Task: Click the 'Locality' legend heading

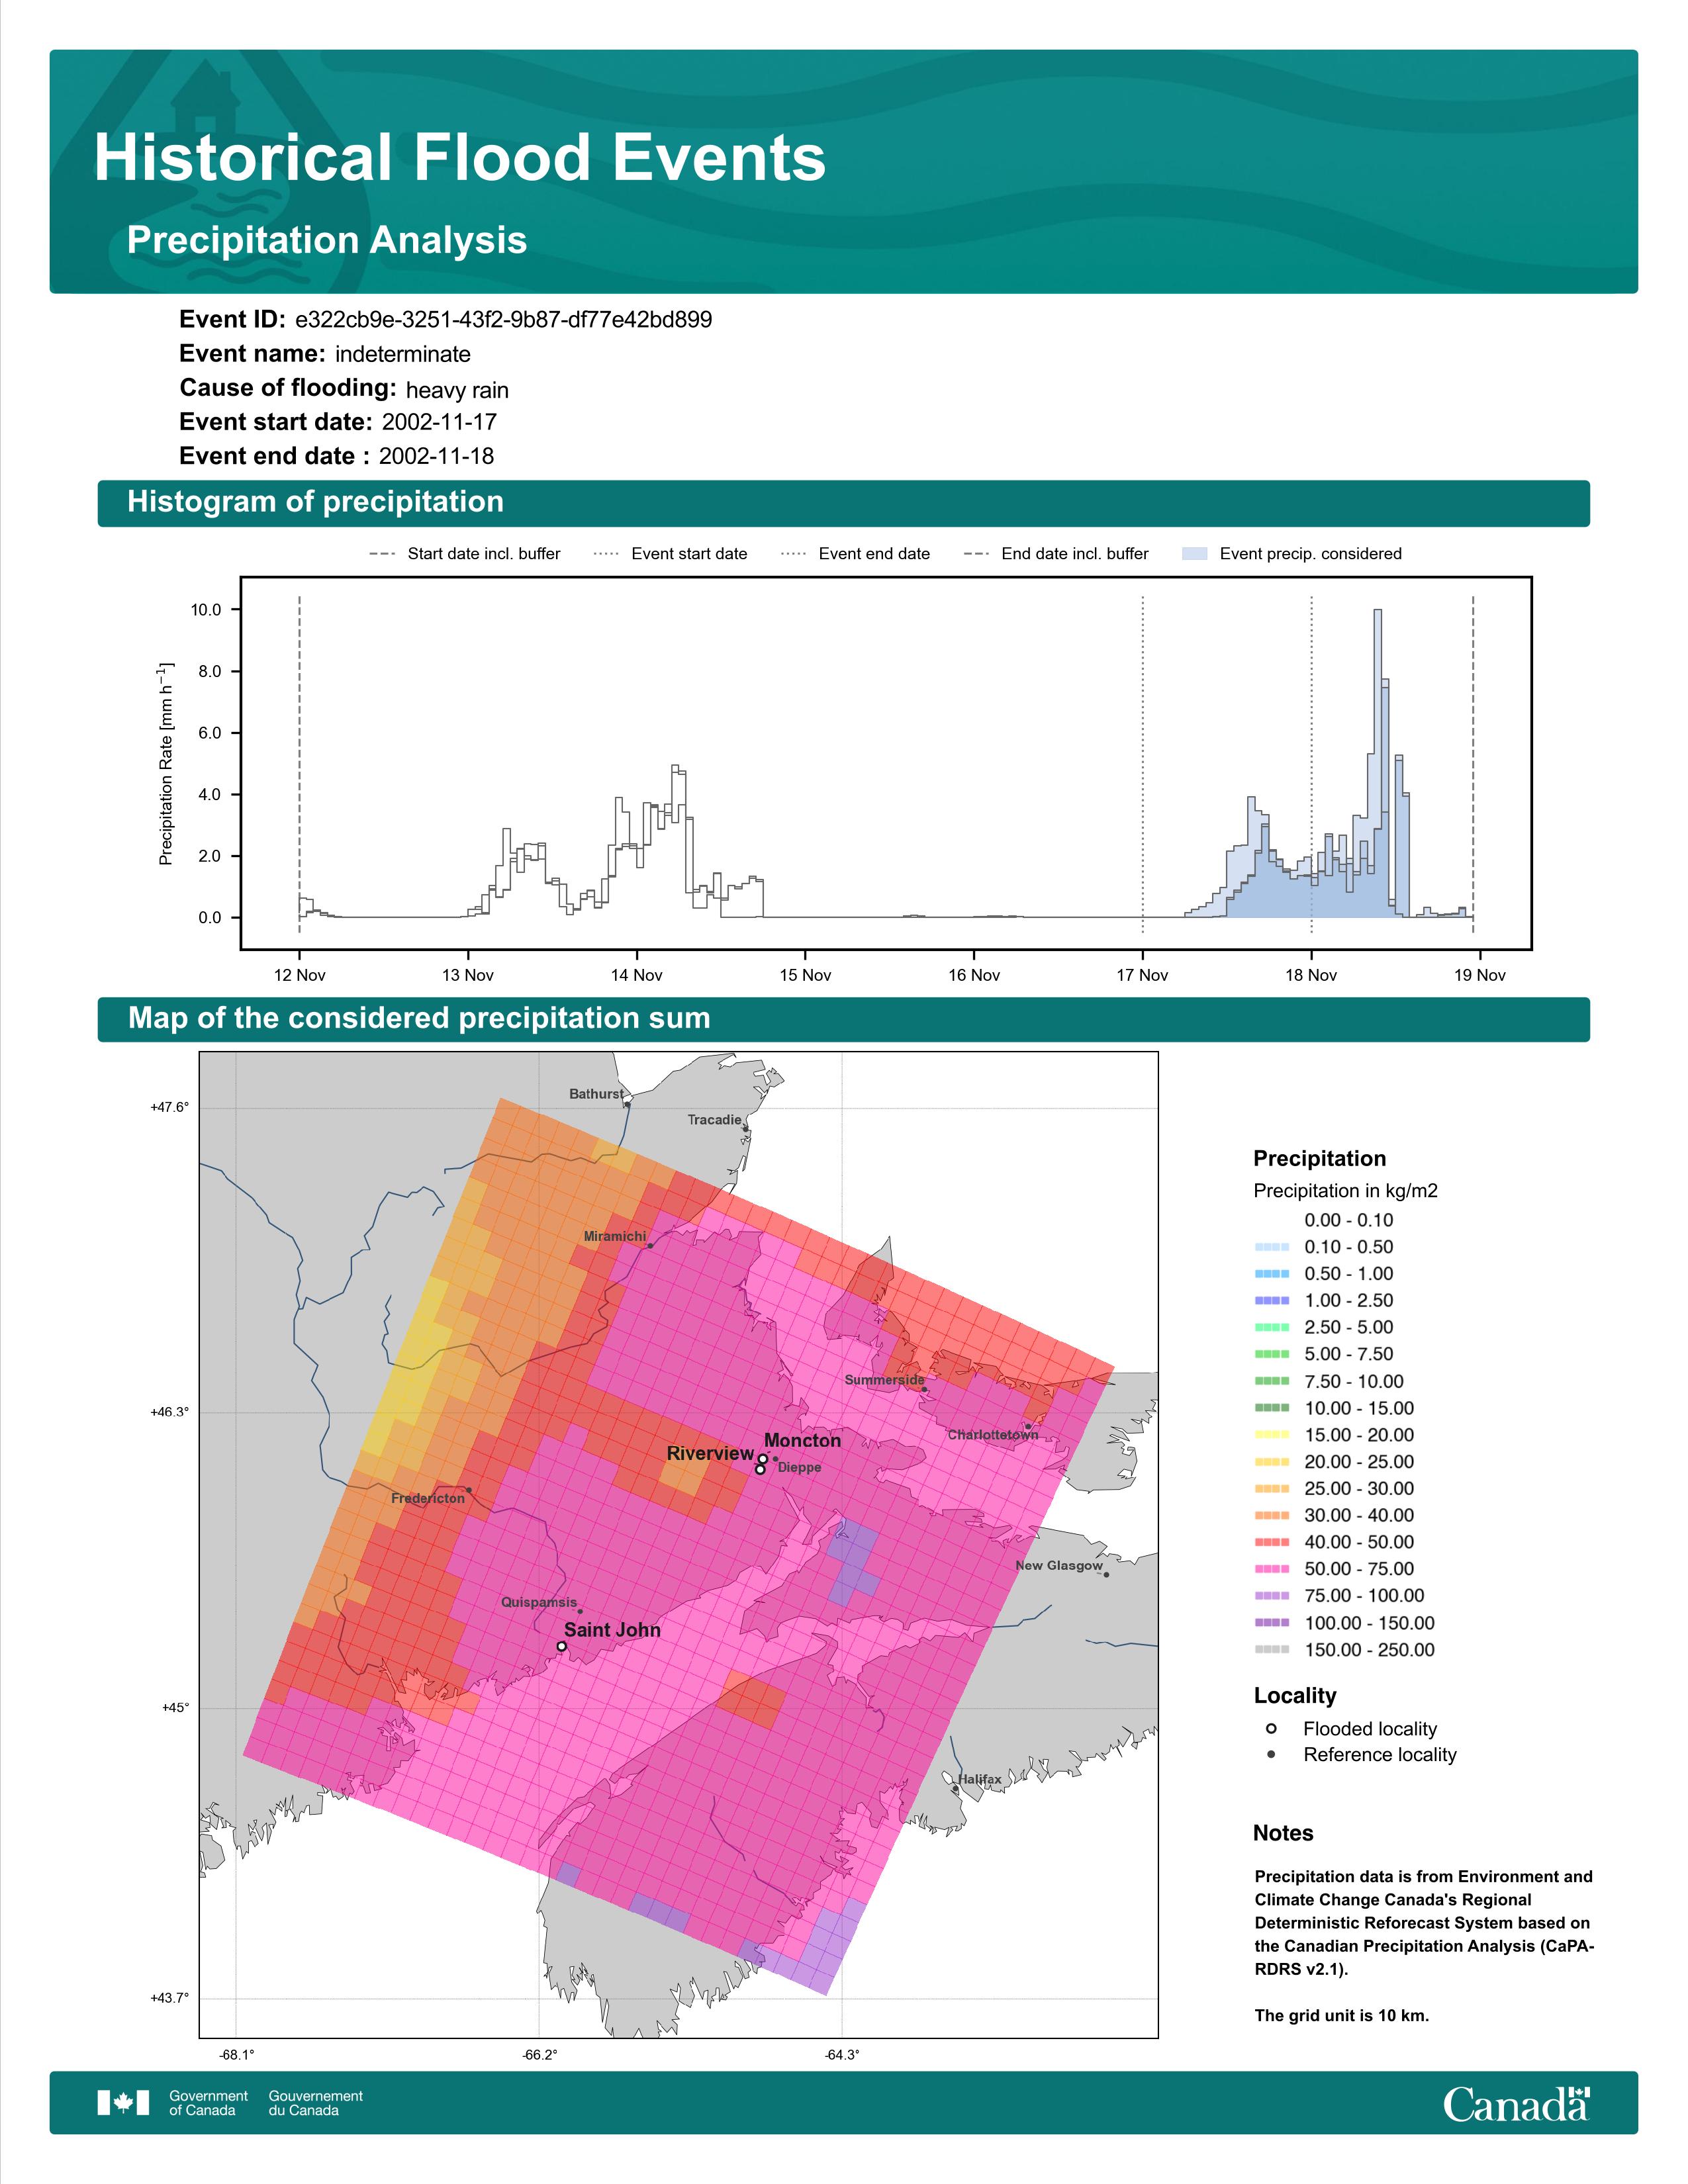Action: [x=1295, y=1695]
